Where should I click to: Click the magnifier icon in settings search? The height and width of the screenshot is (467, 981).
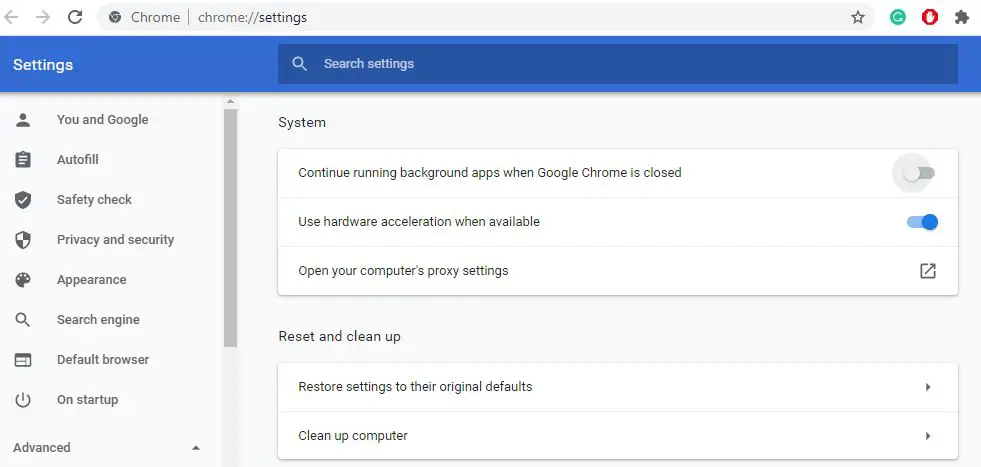coord(300,64)
